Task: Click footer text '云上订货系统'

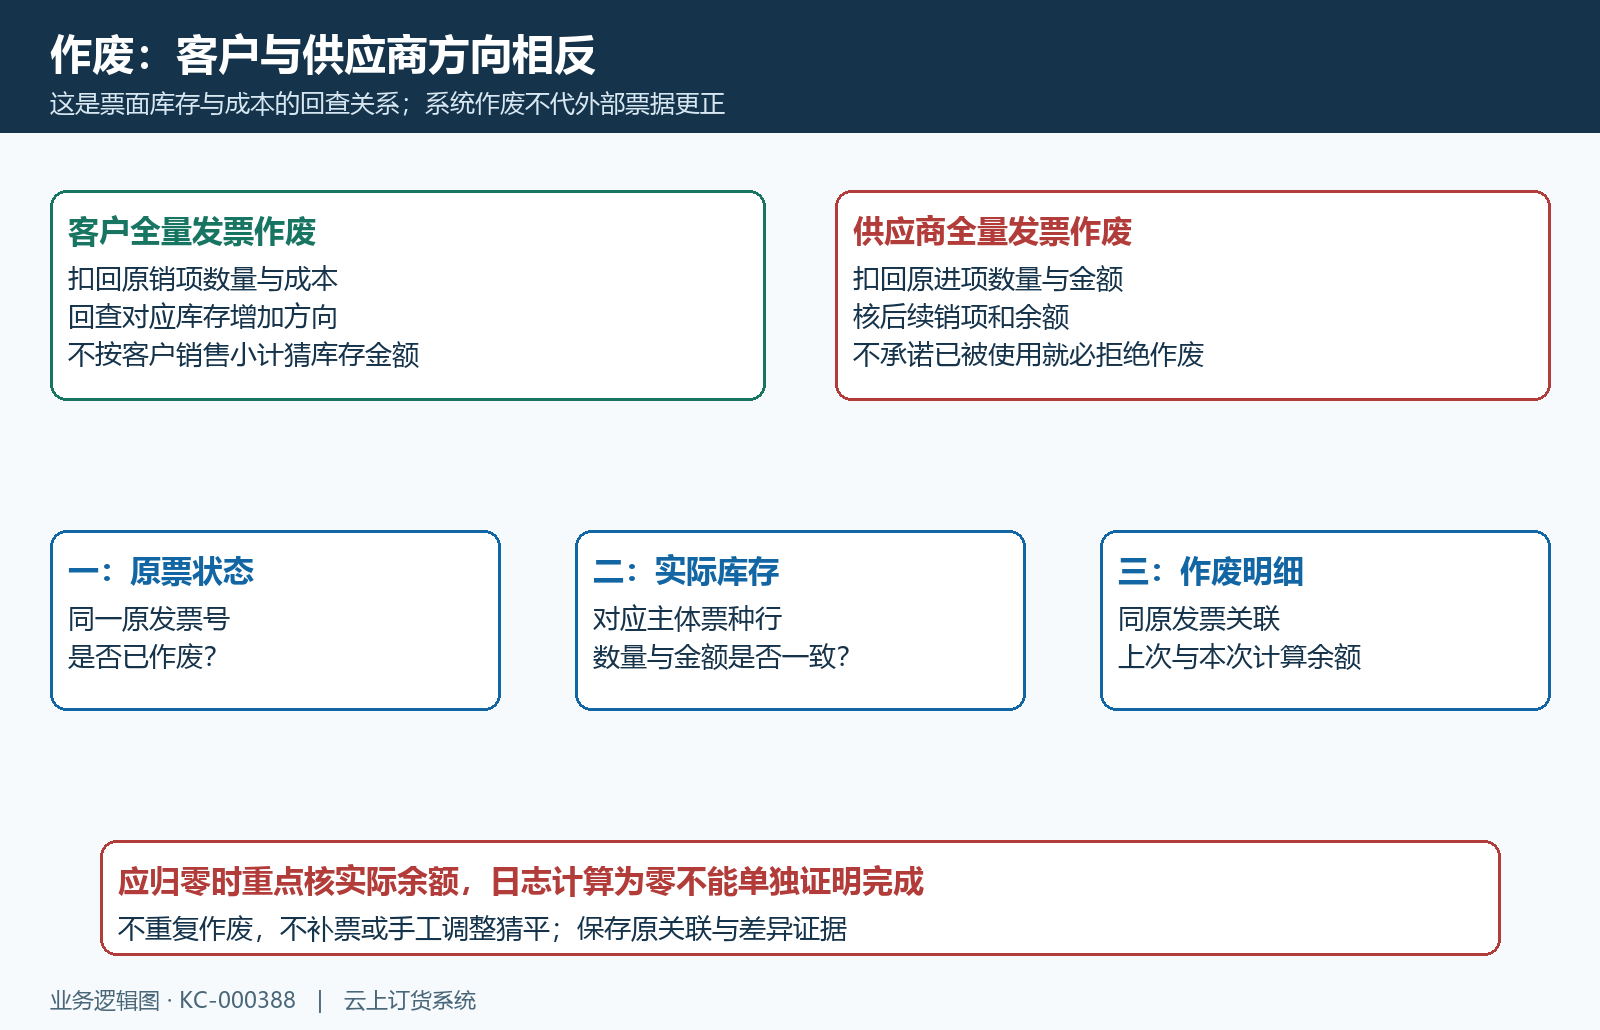Action: click(x=410, y=1001)
